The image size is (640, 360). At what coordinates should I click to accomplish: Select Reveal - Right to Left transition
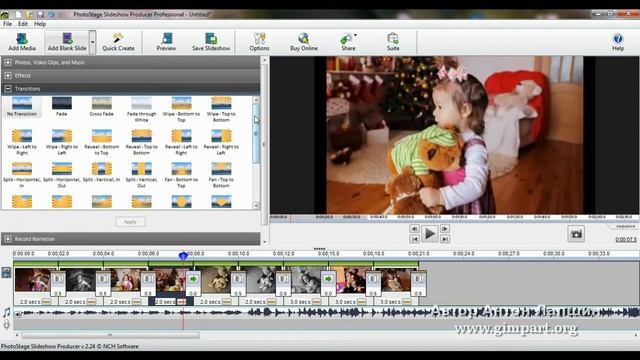[x=221, y=142]
